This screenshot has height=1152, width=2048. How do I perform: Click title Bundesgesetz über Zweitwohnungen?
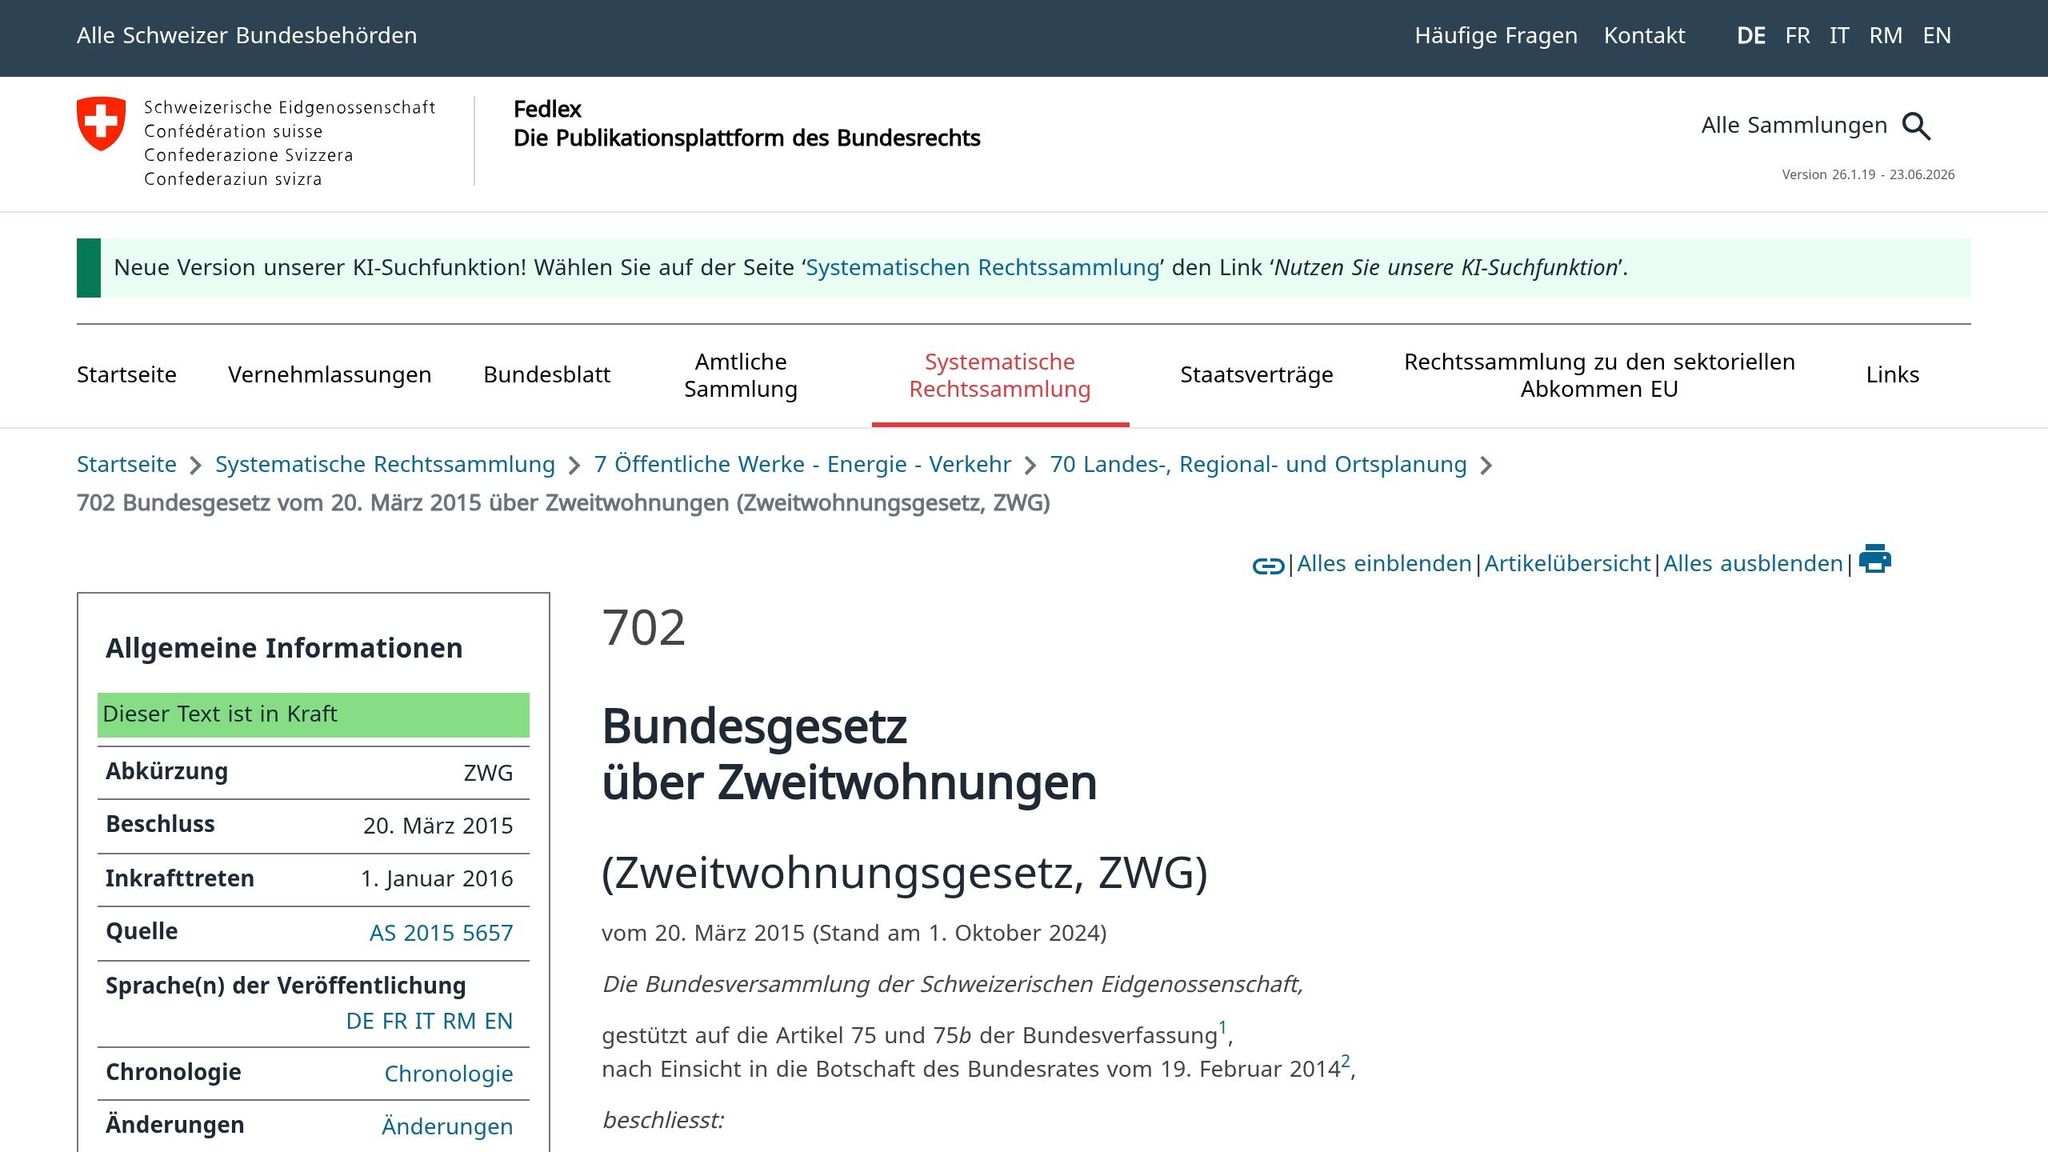[849, 755]
